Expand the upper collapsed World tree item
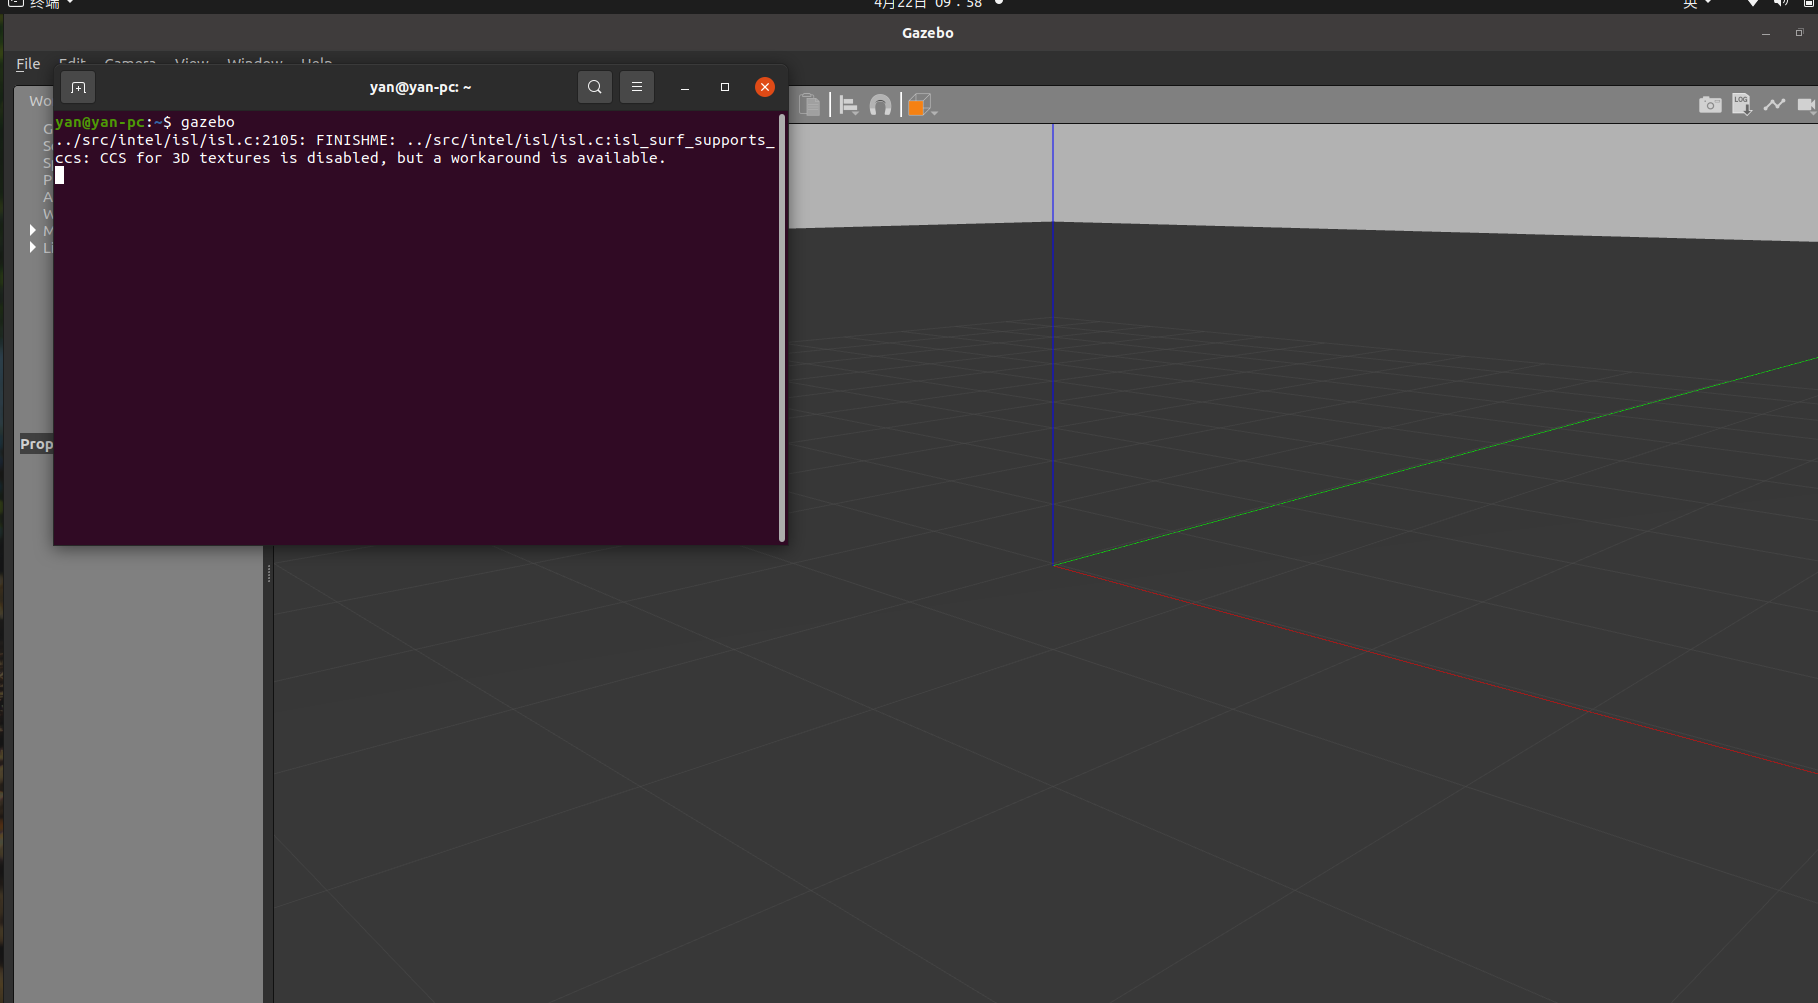Image resolution: width=1818 pixels, height=1003 pixels. point(33,230)
